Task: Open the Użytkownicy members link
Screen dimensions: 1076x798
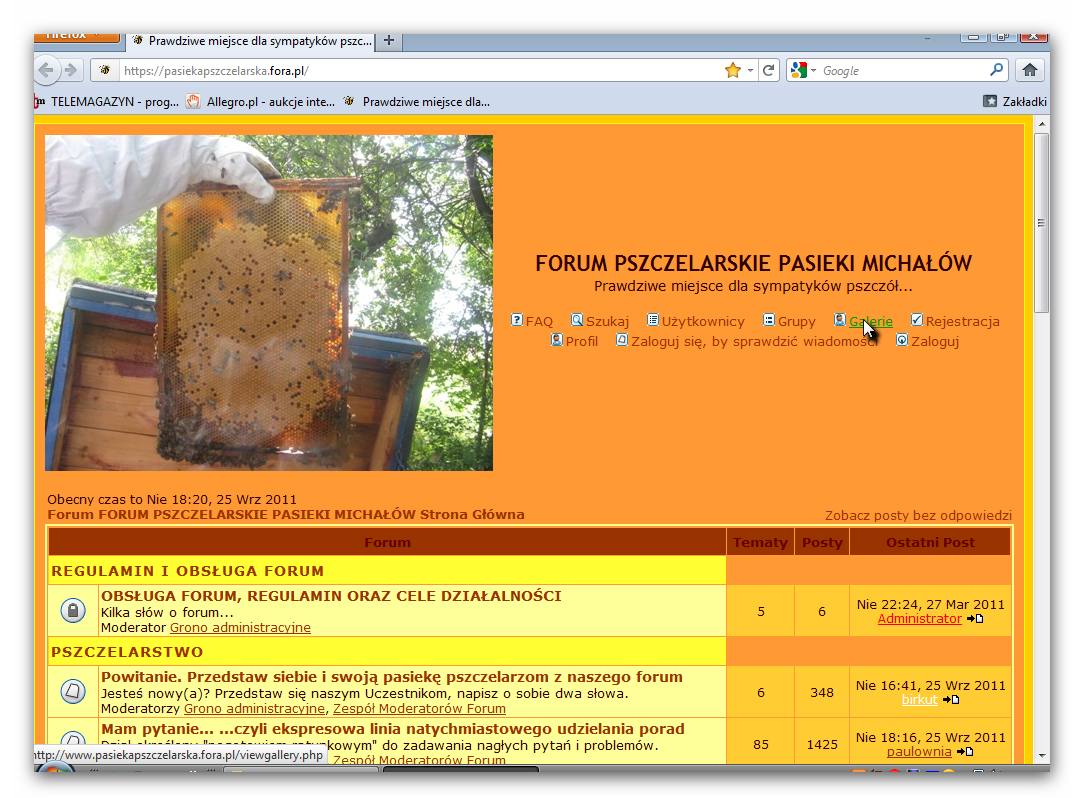Action: click(703, 321)
